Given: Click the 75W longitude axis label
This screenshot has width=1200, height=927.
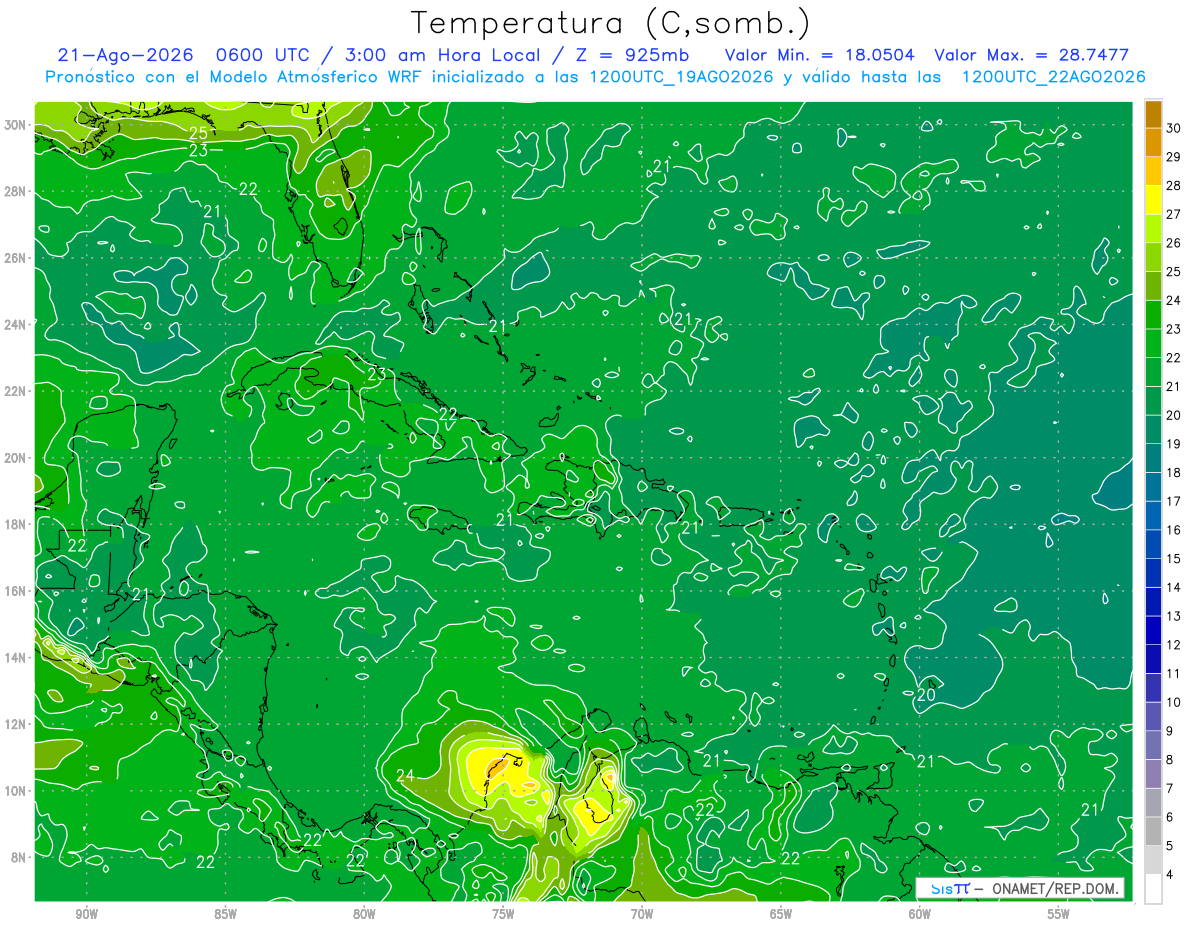Looking at the screenshot, I should point(503,914).
